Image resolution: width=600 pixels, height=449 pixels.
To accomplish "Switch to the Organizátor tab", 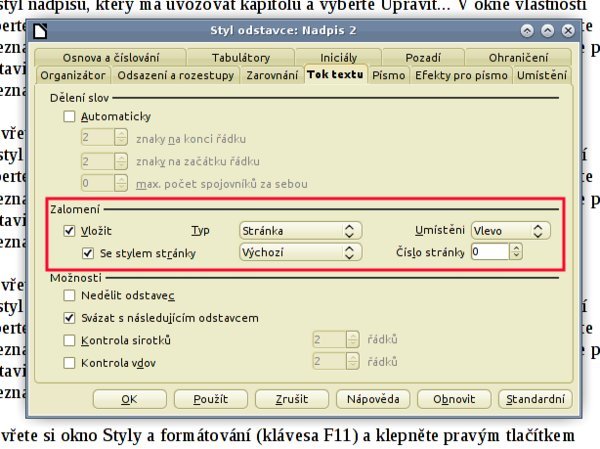I will (x=73, y=75).
